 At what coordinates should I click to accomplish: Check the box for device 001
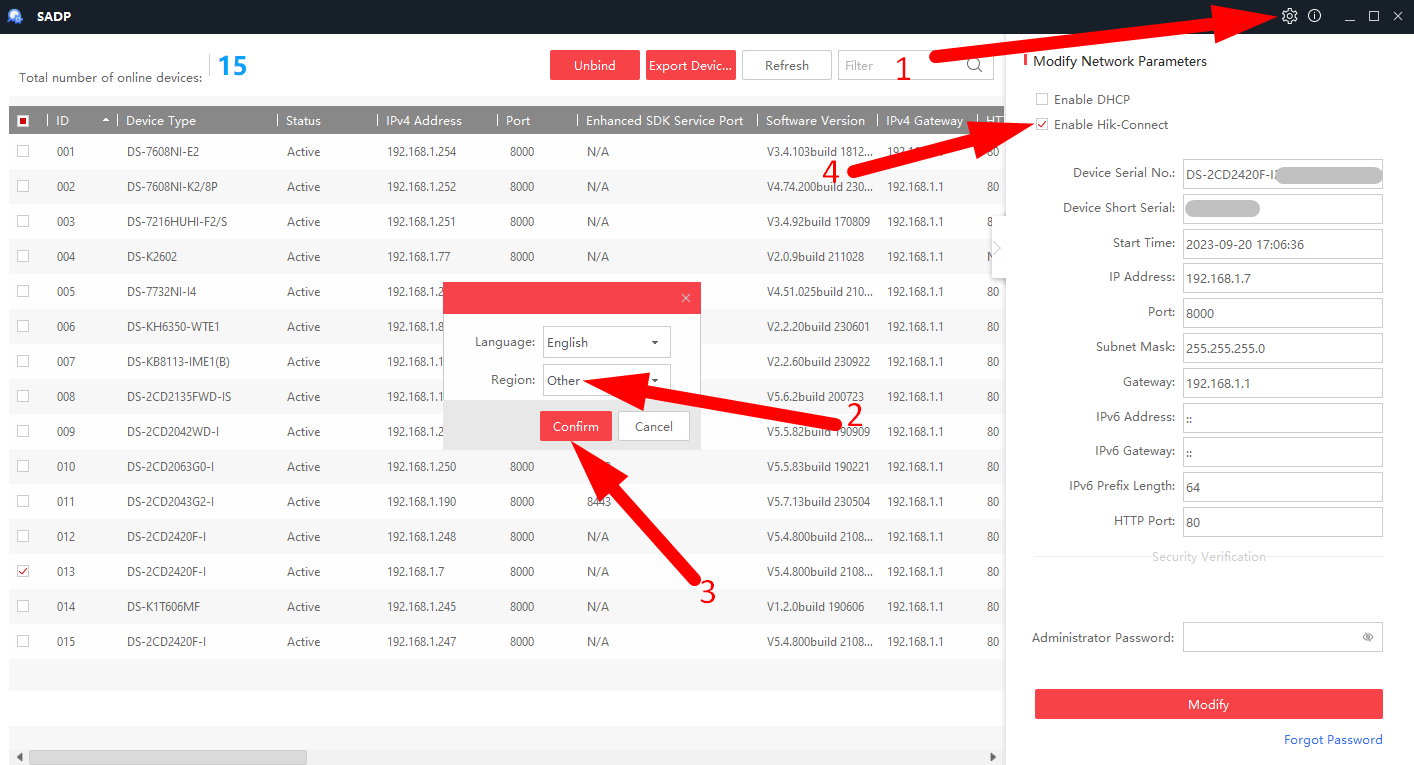(x=23, y=151)
